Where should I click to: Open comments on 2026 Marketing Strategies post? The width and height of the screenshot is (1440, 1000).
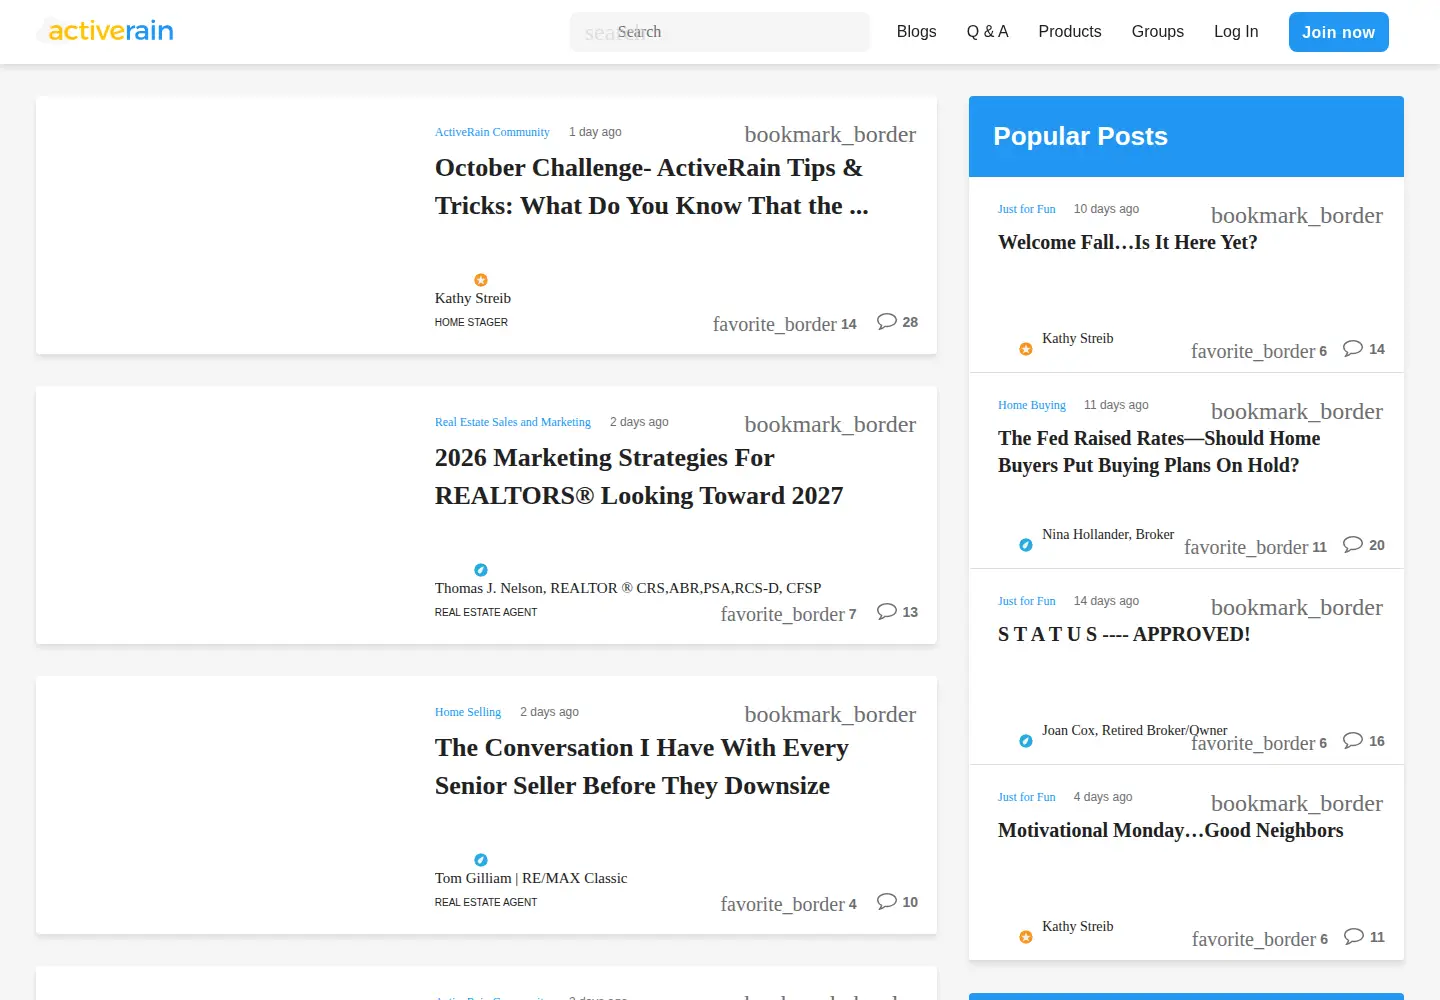[897, 612]
